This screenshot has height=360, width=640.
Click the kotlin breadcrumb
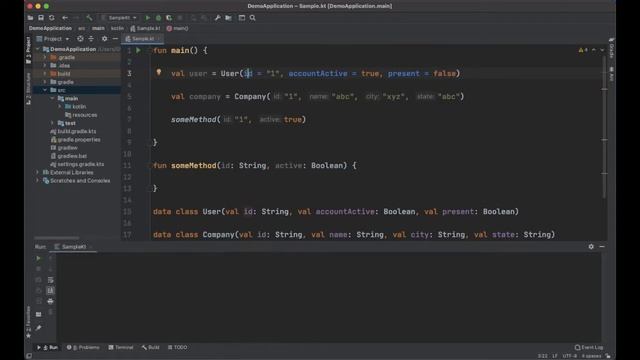[117, 29]
